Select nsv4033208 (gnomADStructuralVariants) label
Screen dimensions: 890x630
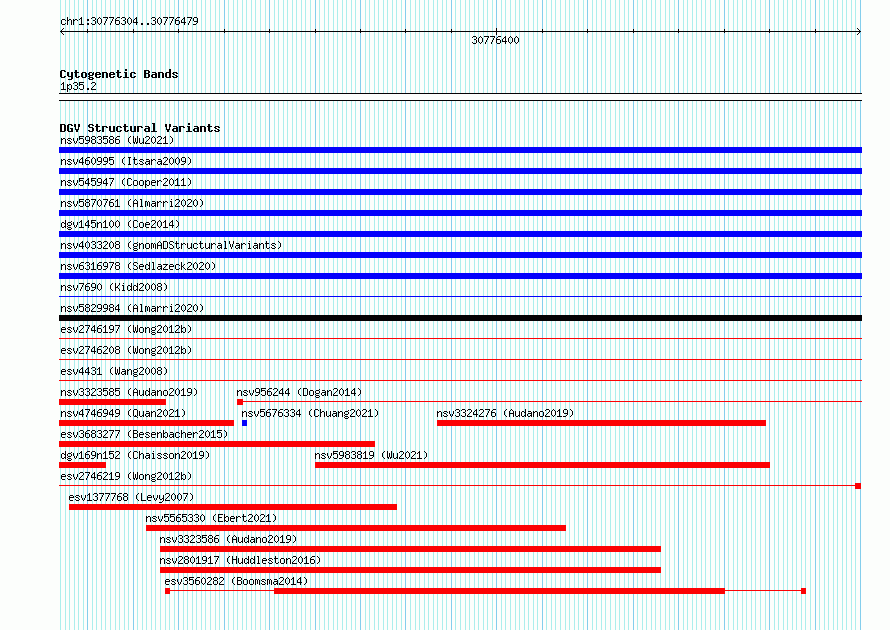[171, 245]
